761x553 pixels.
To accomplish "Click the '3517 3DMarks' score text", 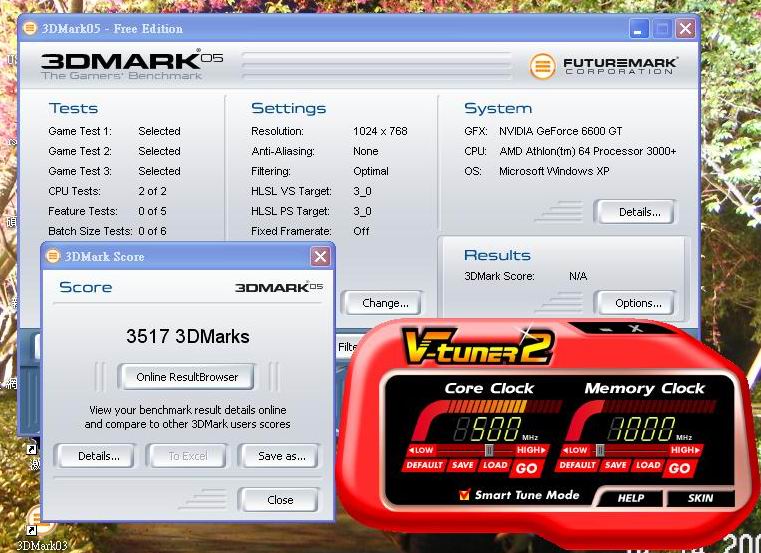I will click(x=188, y=336).
